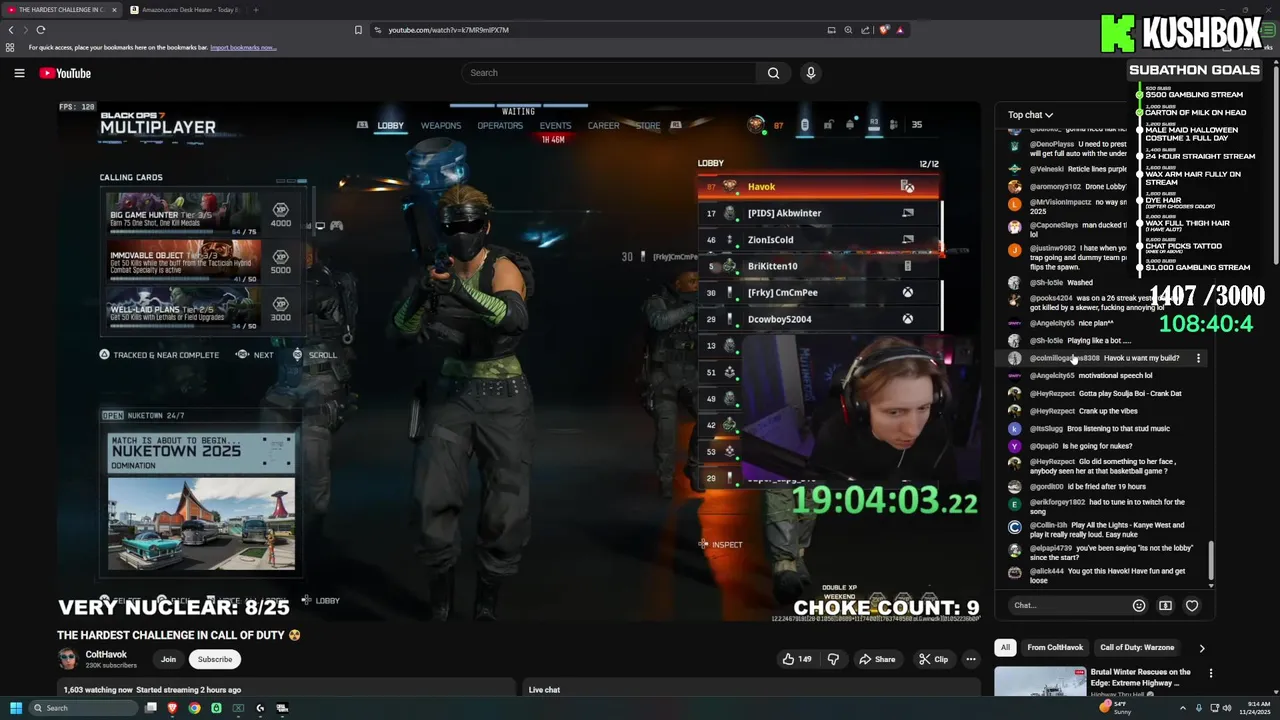
Task: Switch to the THE HARDEST CHALLENGE browser tab
Action: pos(60,10)
